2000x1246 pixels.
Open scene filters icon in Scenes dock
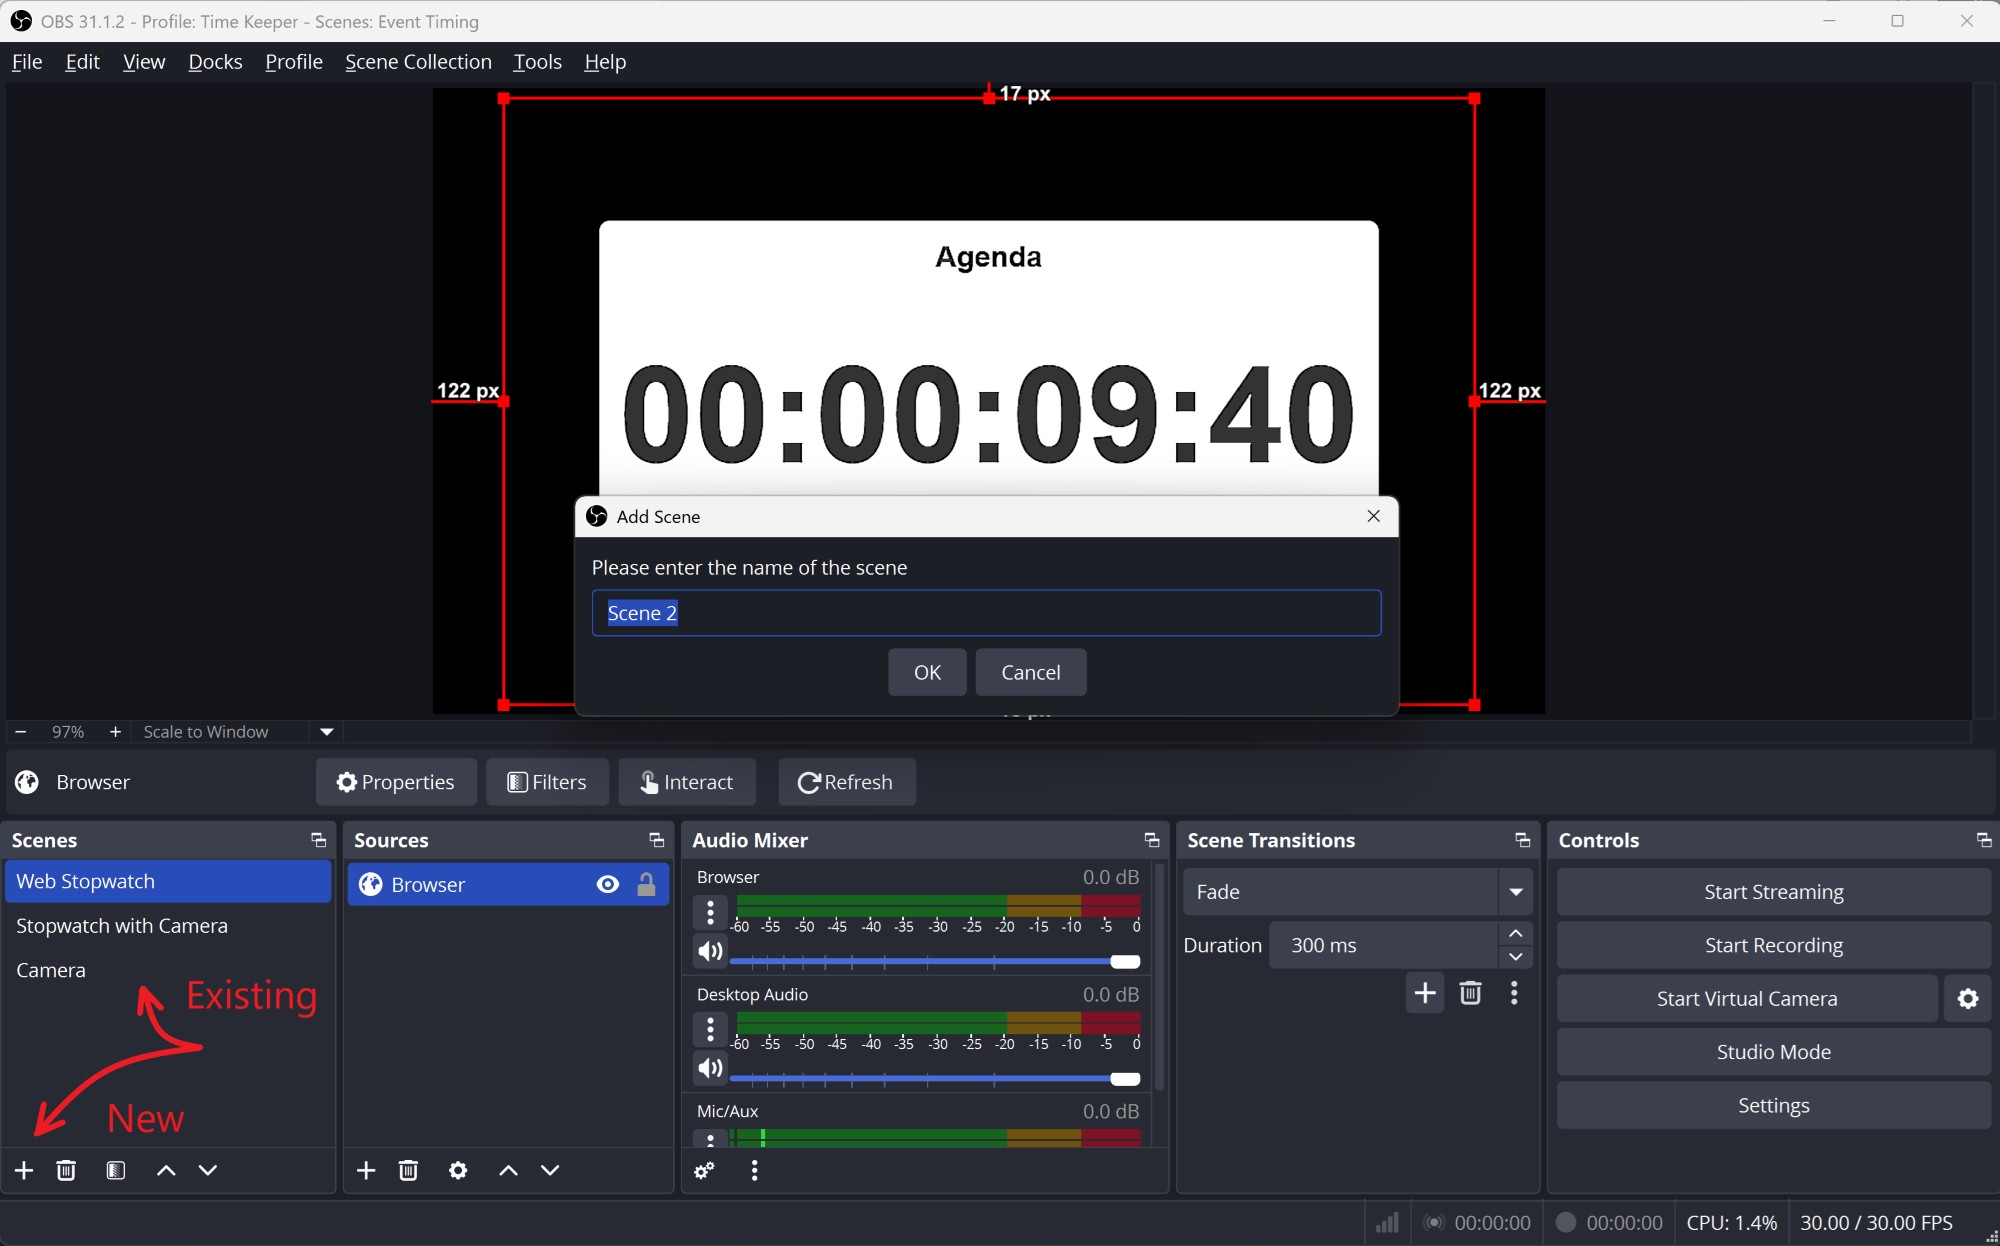coord(116,1170)
